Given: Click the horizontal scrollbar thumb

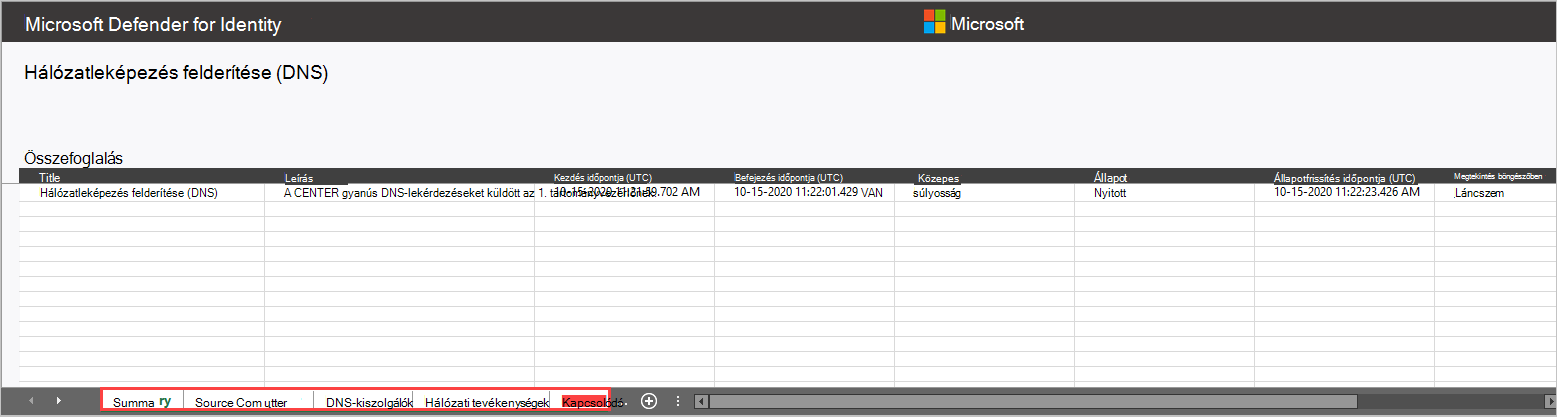Looking at the screenshot, I should (1033, 401).
